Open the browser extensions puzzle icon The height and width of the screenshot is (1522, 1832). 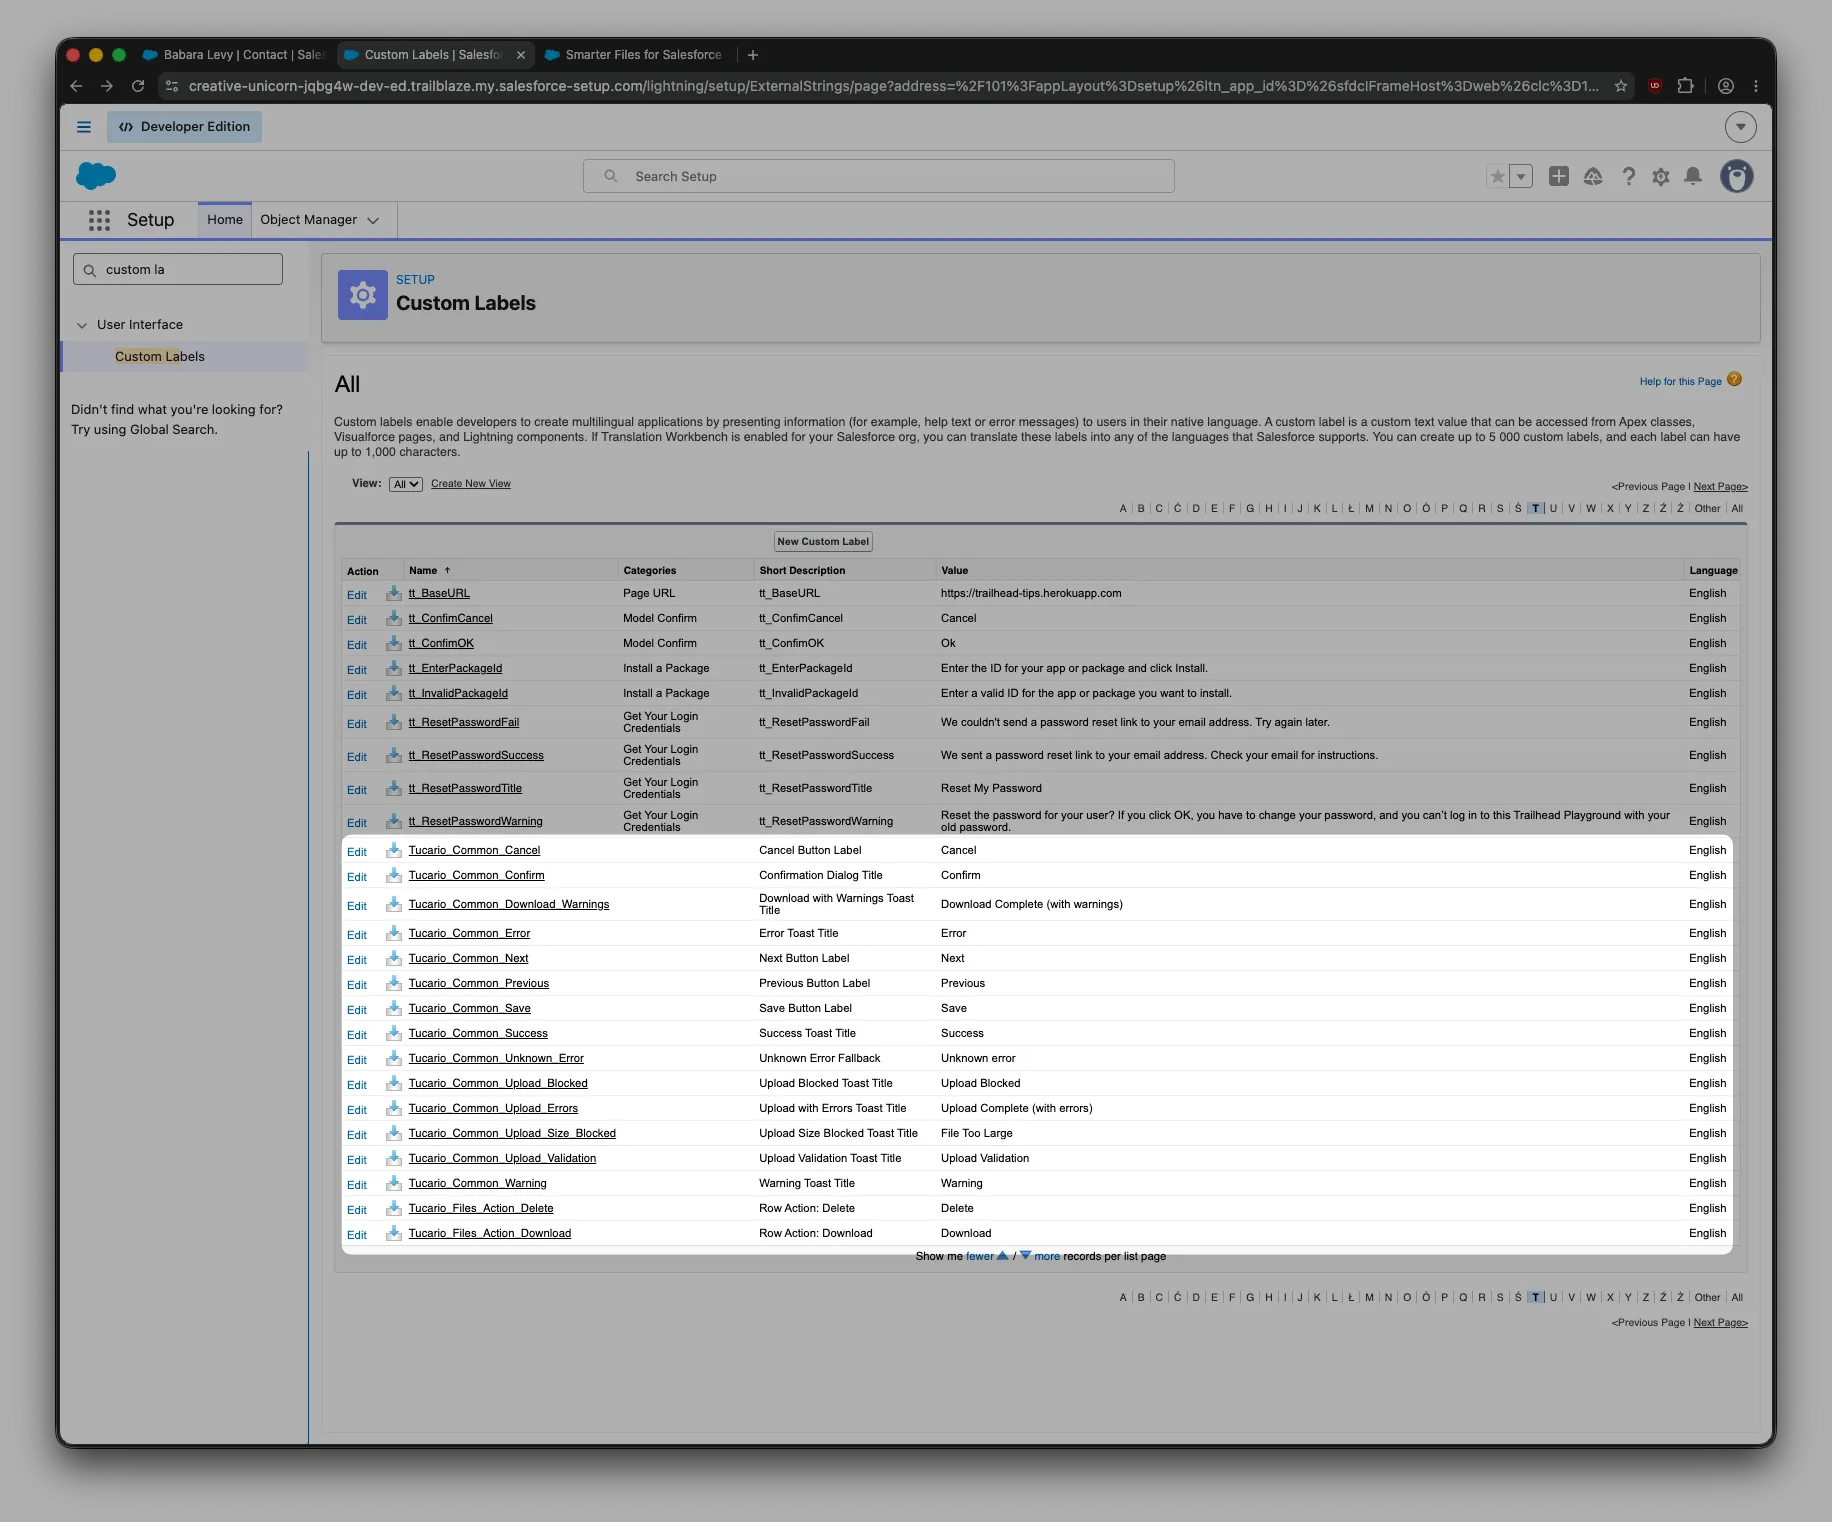1685,86
